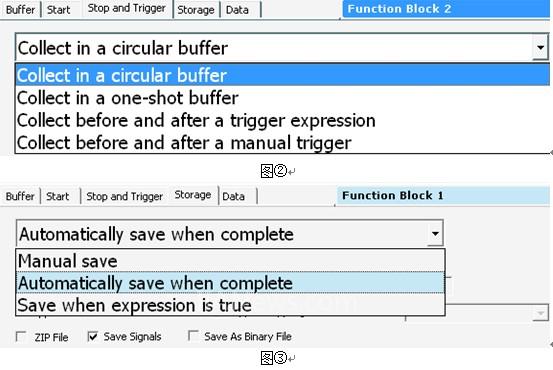Image resolution: width=553 pixels, height=370 pixels.
Task: Expand the storage mode dropdown arrow
Action: pos(435,233)
